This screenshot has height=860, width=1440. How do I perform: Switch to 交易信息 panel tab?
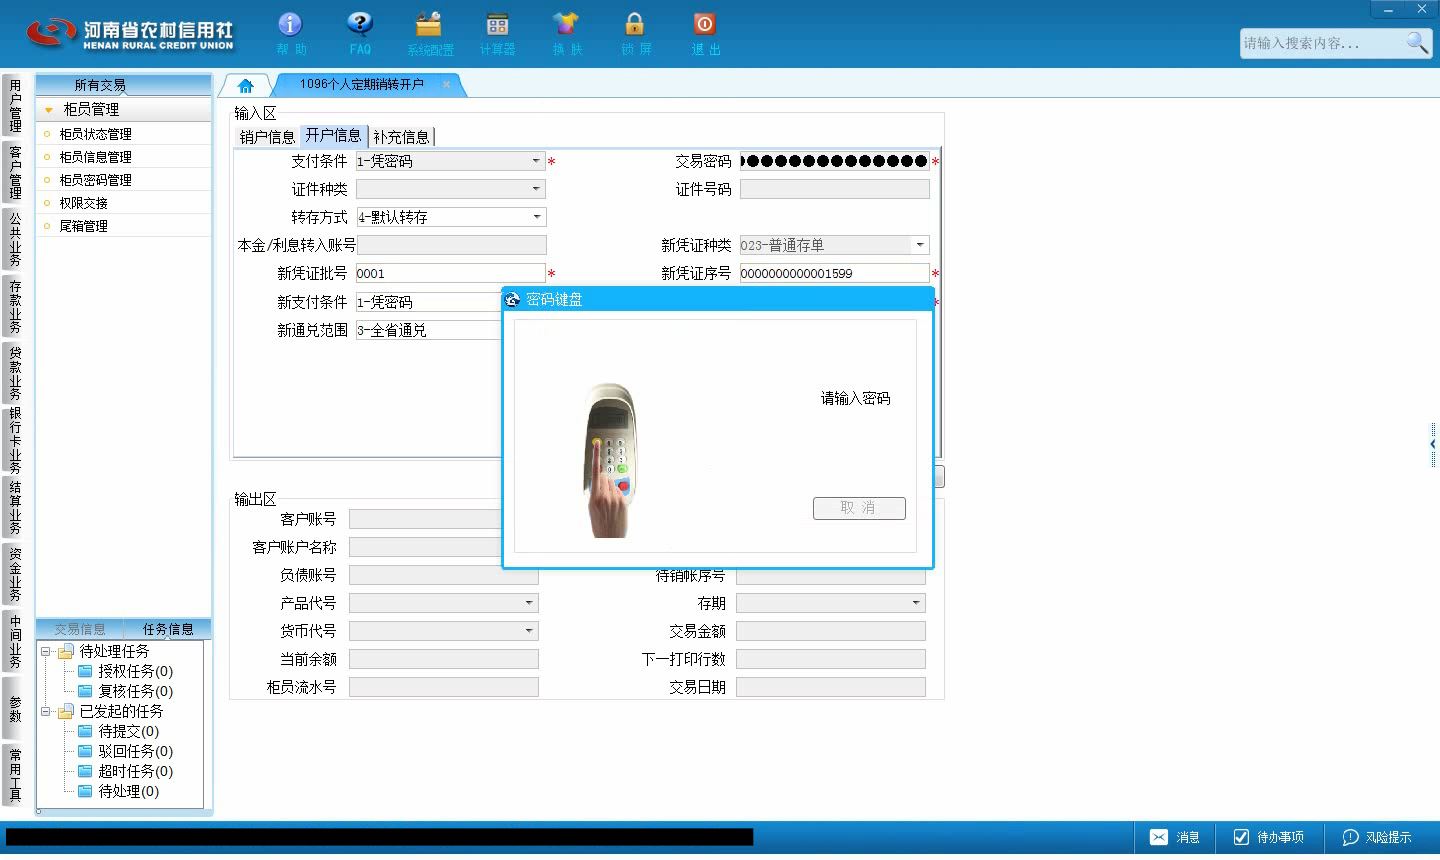point(80,629)
